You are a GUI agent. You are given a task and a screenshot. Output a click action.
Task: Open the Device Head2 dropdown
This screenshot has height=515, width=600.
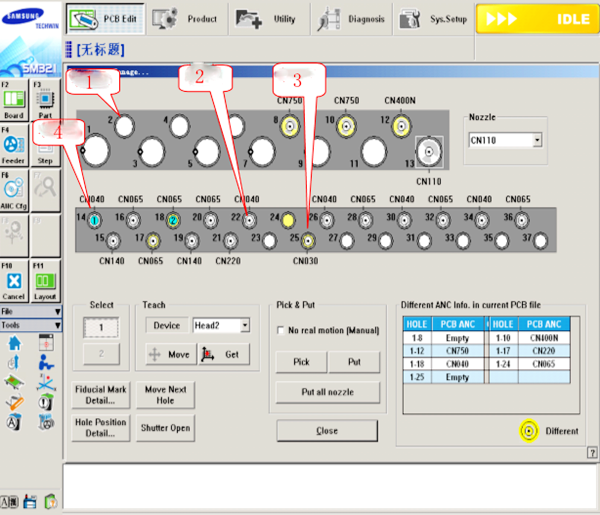pyautogui.click(x=245, y=325)
